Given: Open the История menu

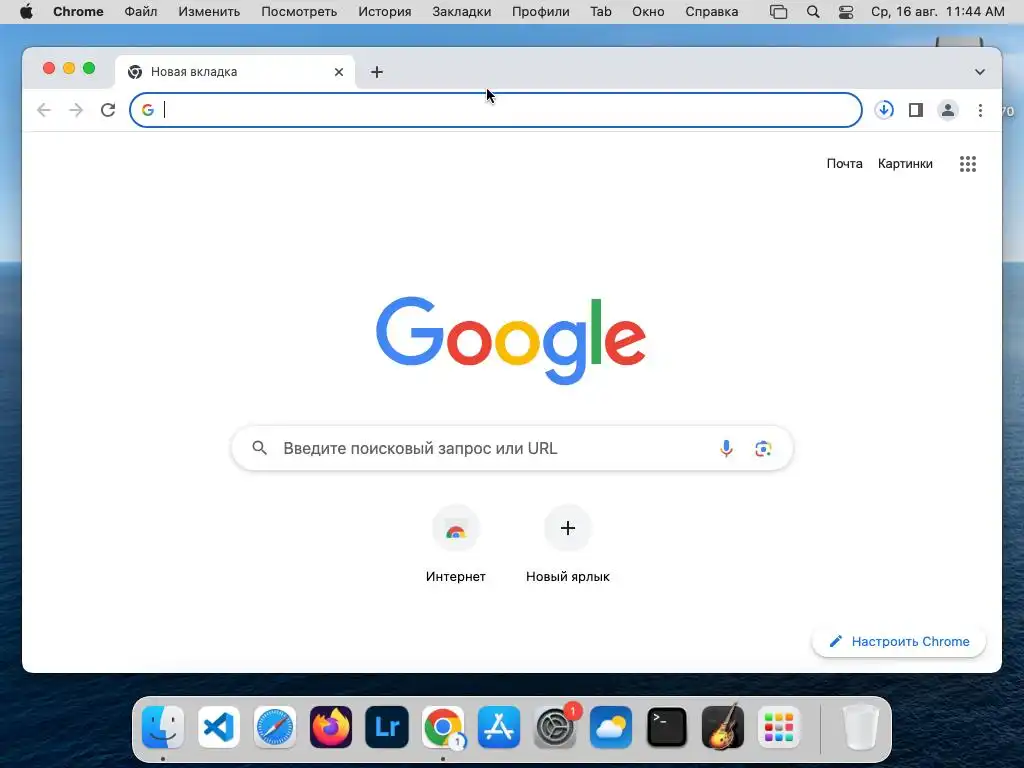Looking at the screenshot, I should (x=385, y=12).
